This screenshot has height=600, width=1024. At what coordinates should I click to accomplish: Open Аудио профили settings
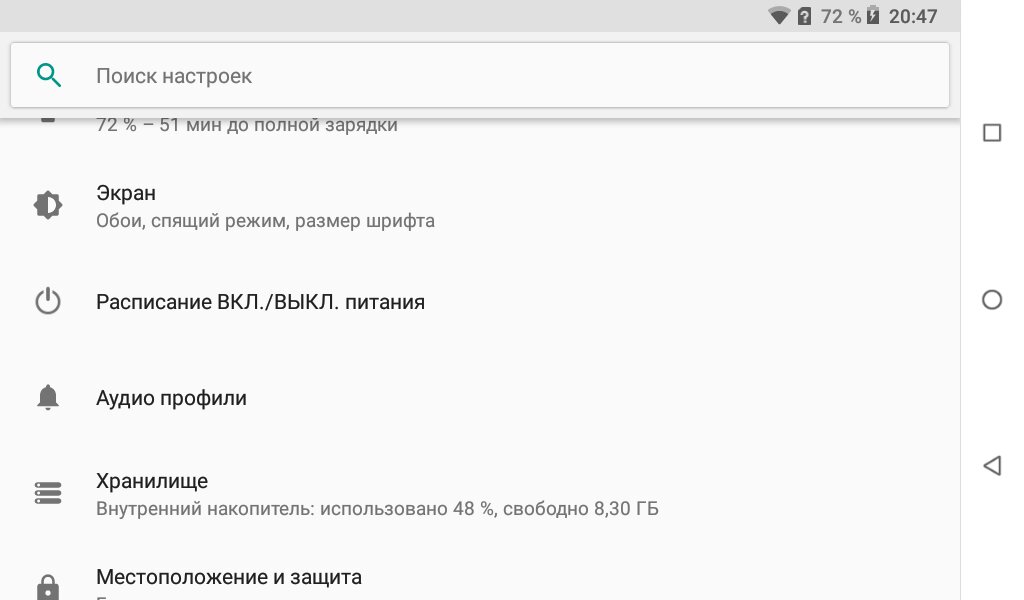(171, 398)
